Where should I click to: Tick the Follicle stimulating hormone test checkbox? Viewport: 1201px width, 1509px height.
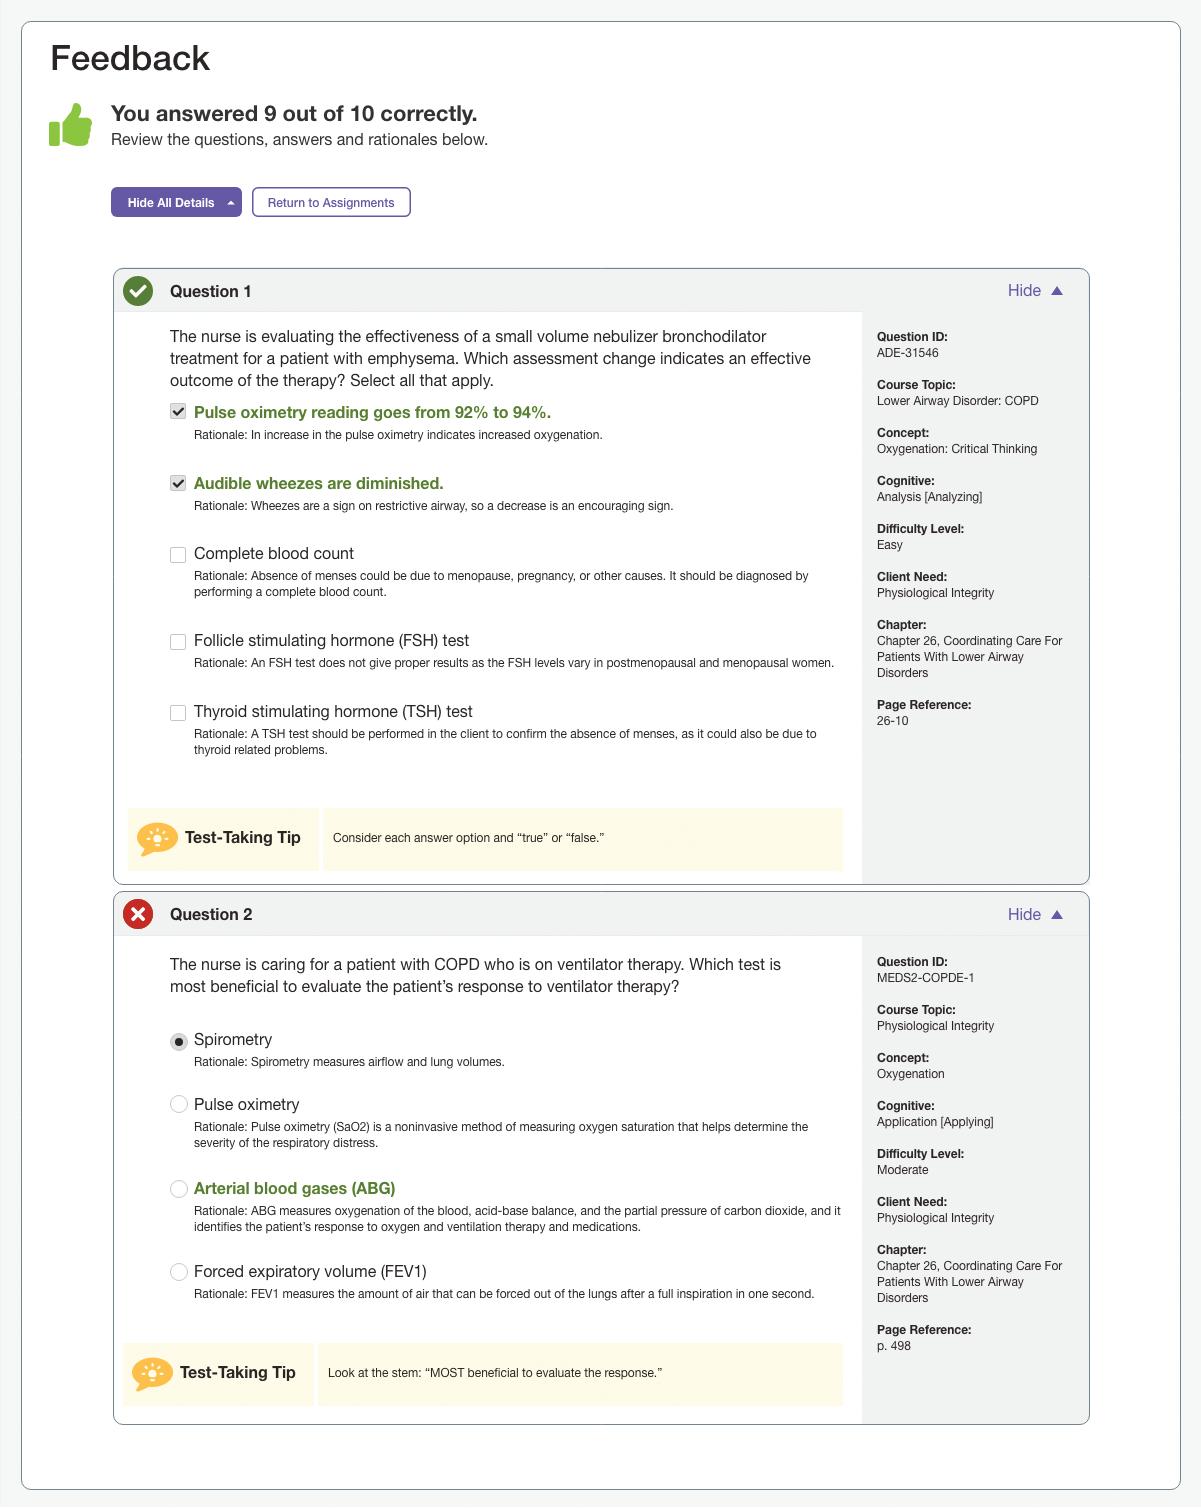click(178, 641)
